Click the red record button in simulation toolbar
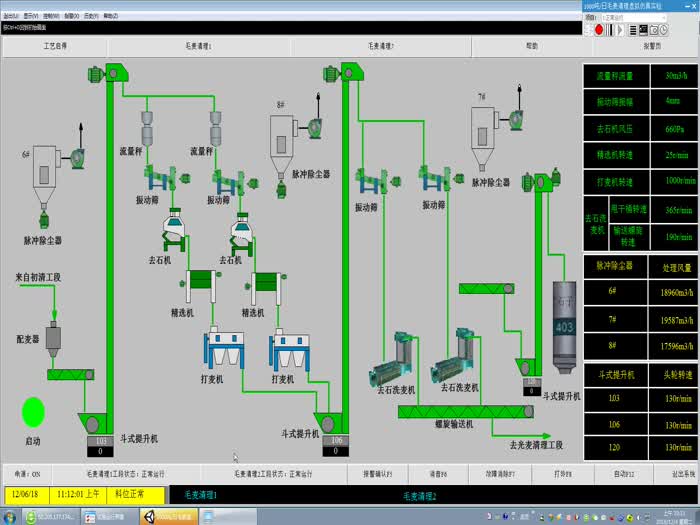This screenshot has height=525, width=700. tap(599, 30)
